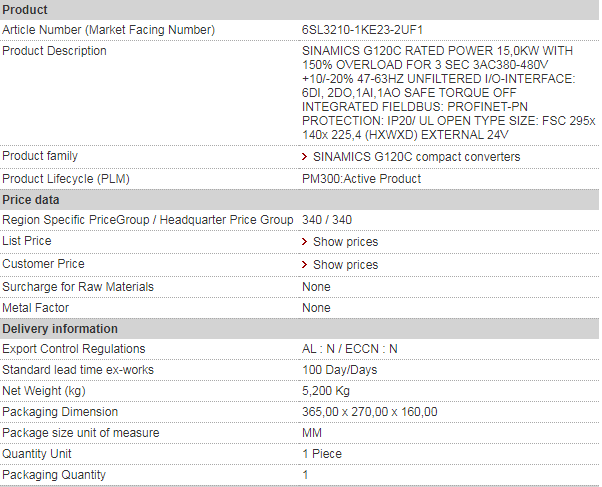Click the Delivery information section header
The height and width of the screenshot is (487, 602).
[299, 329]
